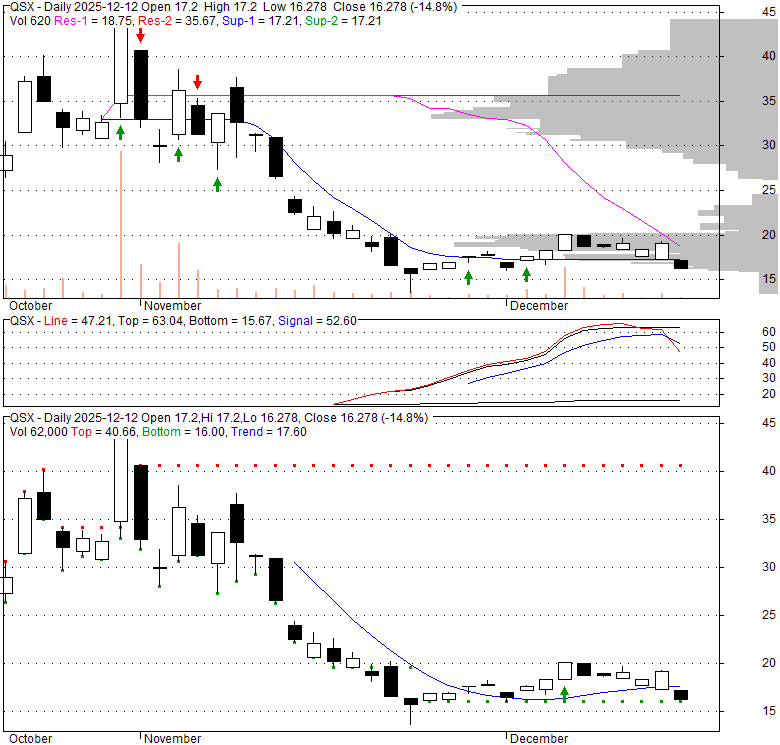The width and height of the screenshot is (780, 745).
Task: Click the 'Sup-1 = 17.21' label
Action: point(261,21)
